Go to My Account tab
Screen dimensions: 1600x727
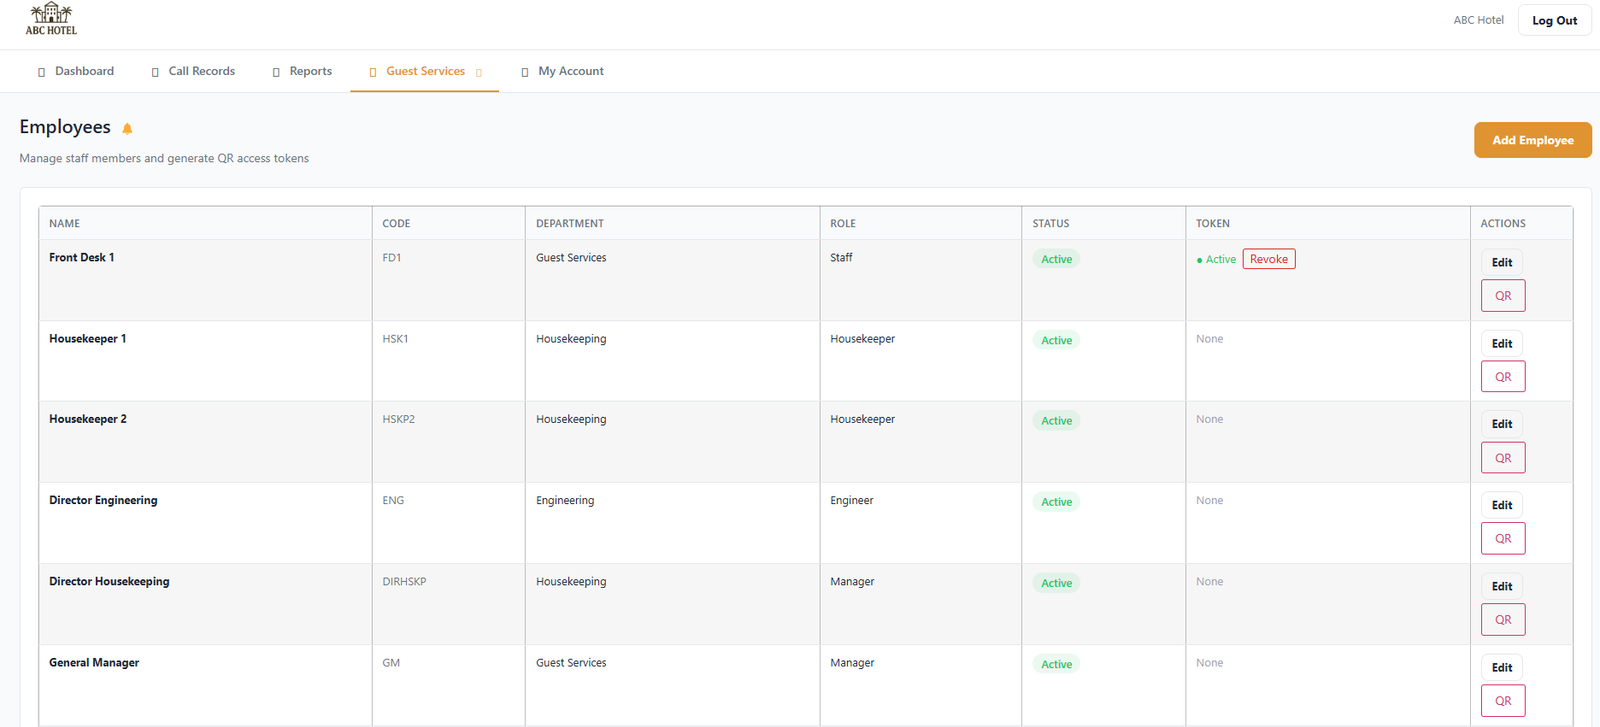click(x=570, y=71)
